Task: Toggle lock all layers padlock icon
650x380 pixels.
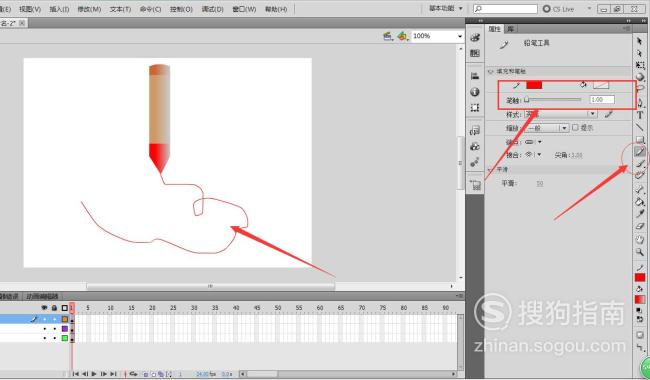Action: [x=54, y=308]
